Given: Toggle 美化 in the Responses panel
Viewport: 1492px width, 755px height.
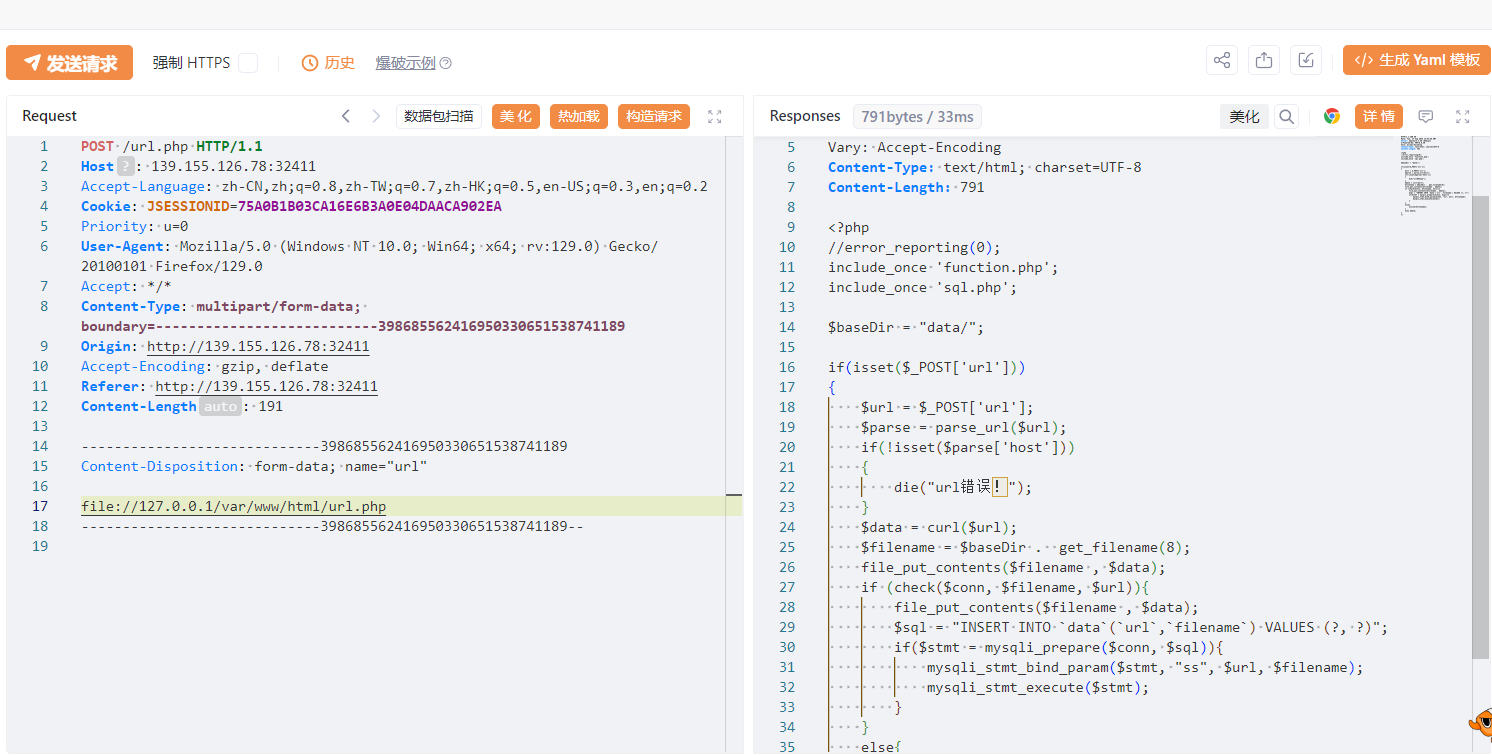Looking at the screenshot, I should point(1244,116).
